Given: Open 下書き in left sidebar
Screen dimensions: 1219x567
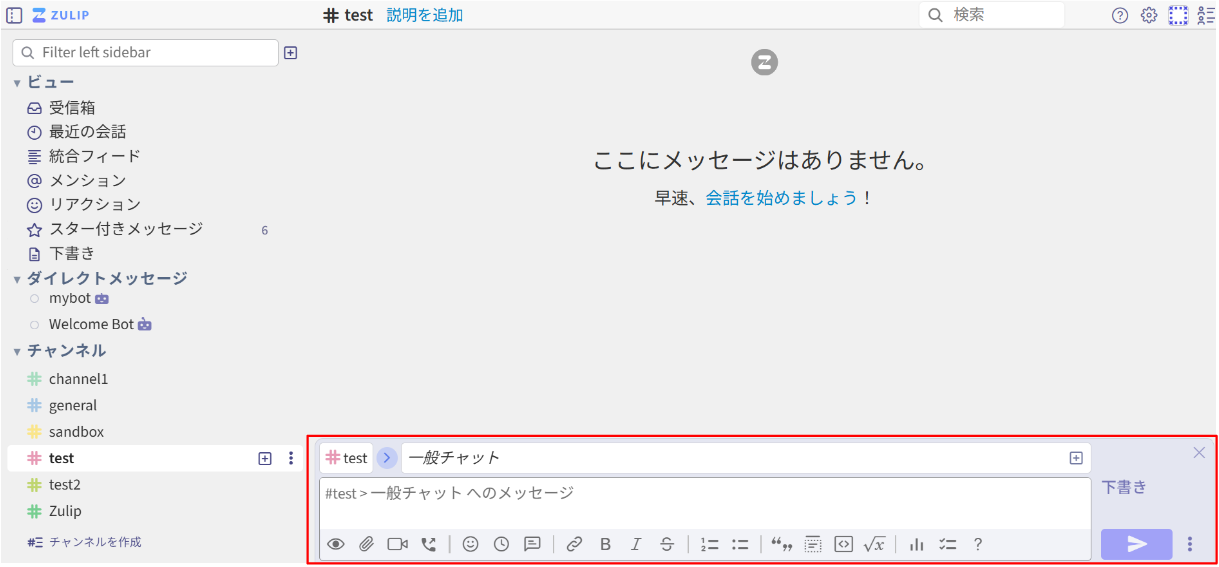Looking at the screenshot, I should [x=72, y=253].
